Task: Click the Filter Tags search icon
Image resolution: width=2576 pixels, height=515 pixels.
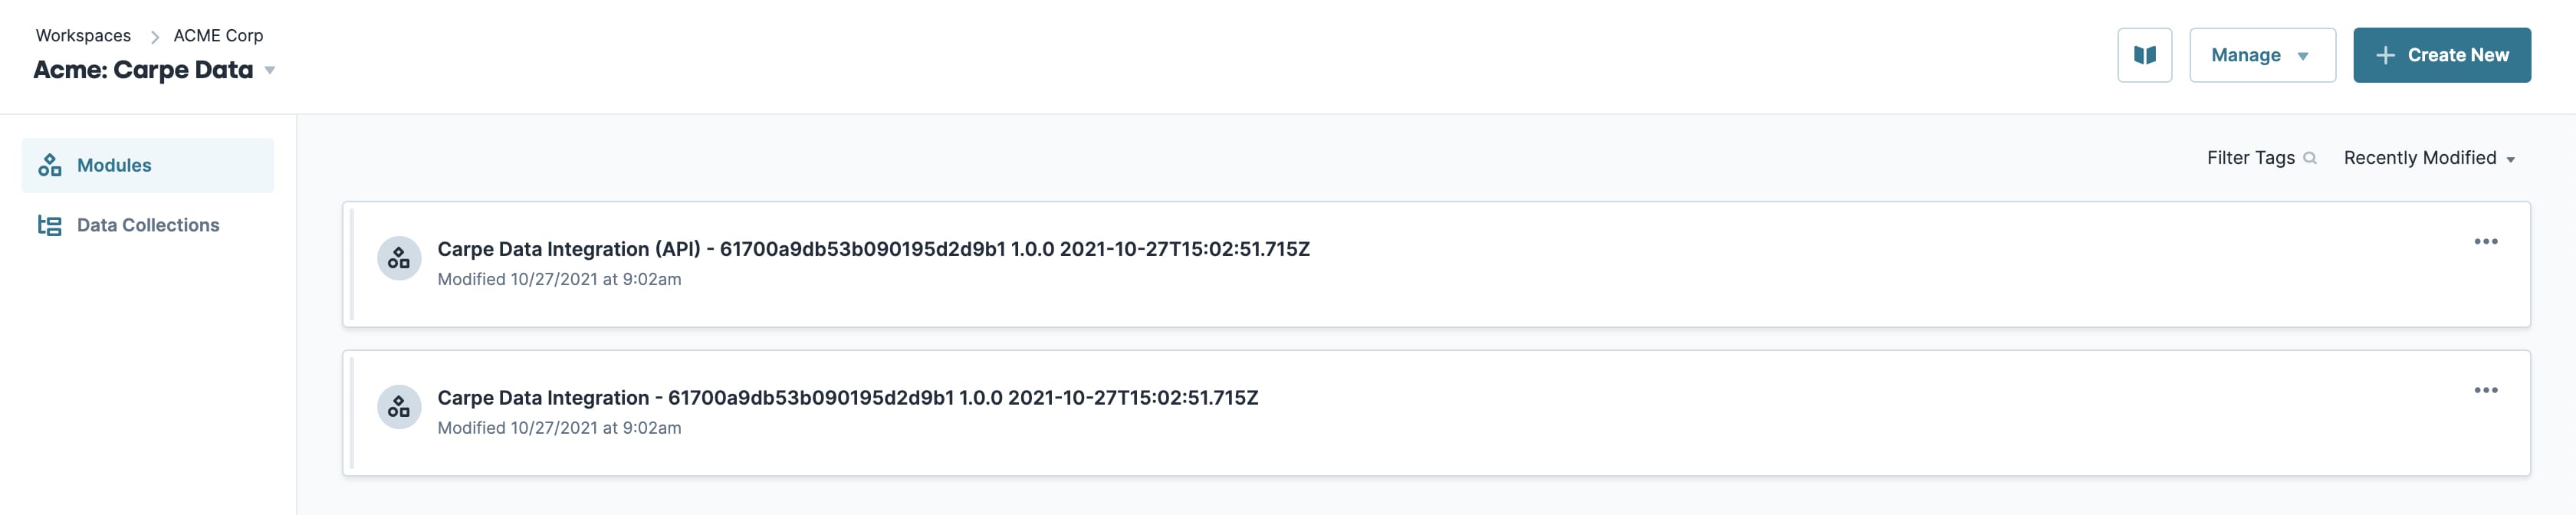Action: tap(2309, 158)
